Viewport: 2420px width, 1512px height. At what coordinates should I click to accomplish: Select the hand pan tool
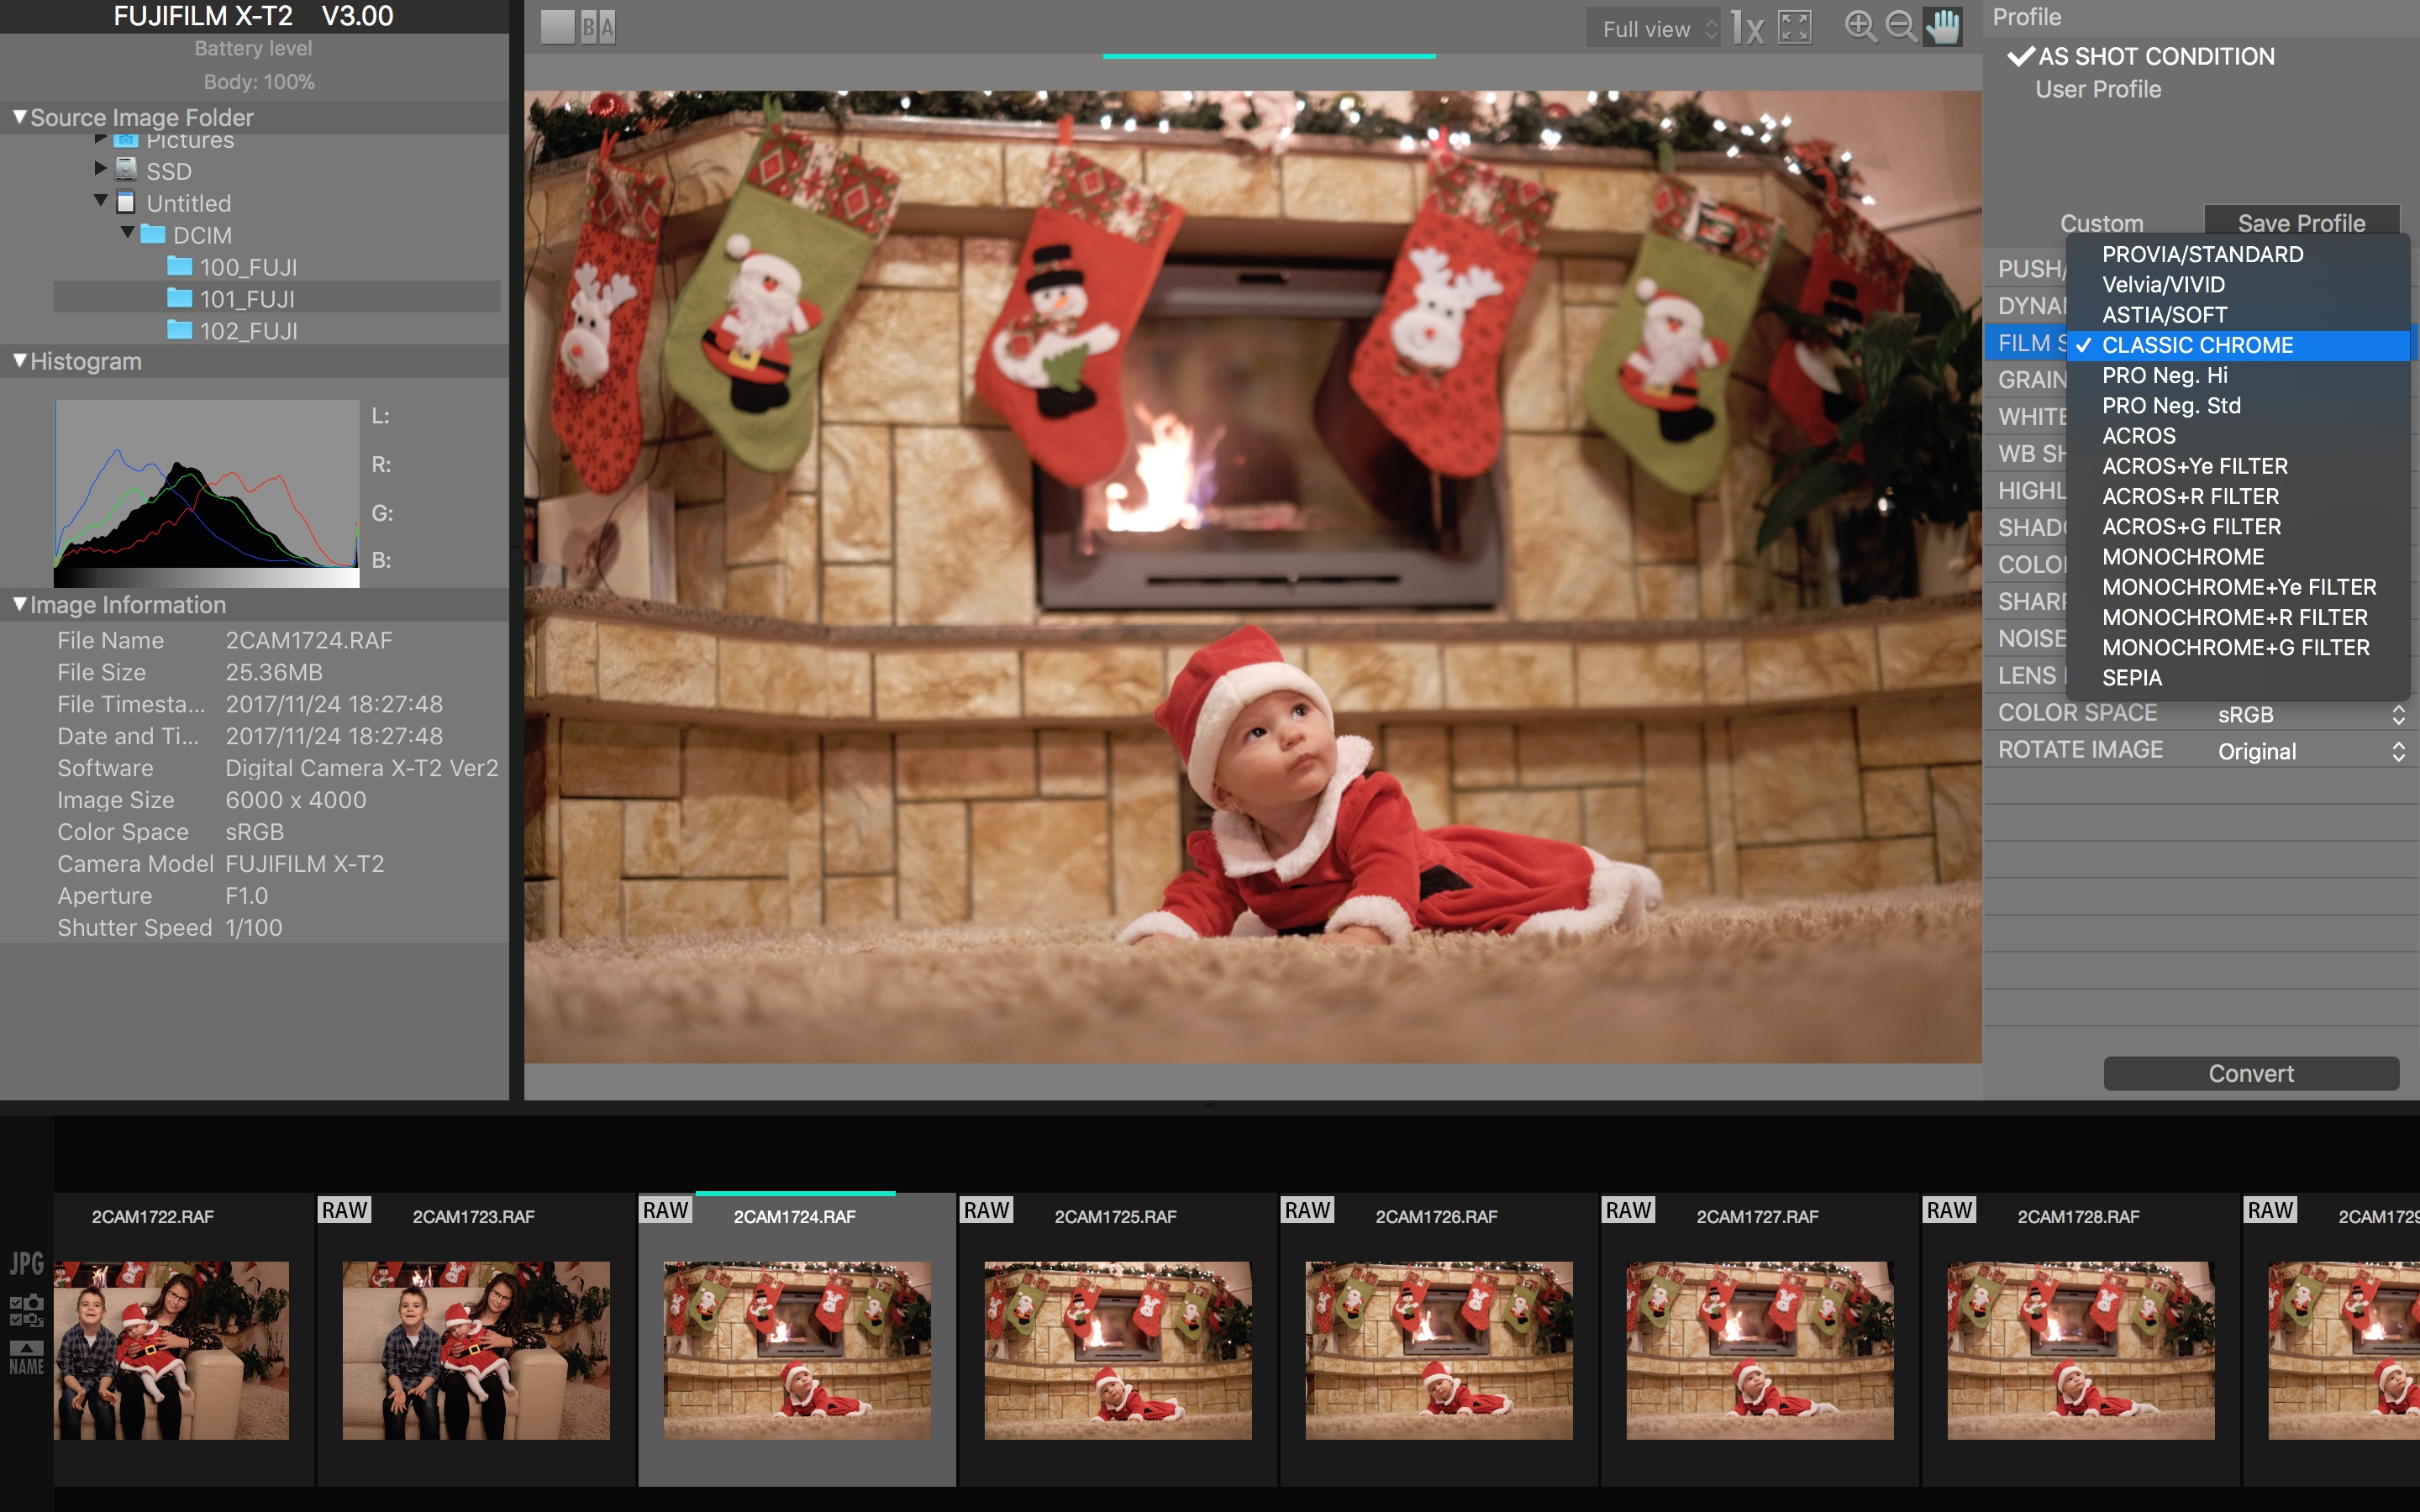1943,27
